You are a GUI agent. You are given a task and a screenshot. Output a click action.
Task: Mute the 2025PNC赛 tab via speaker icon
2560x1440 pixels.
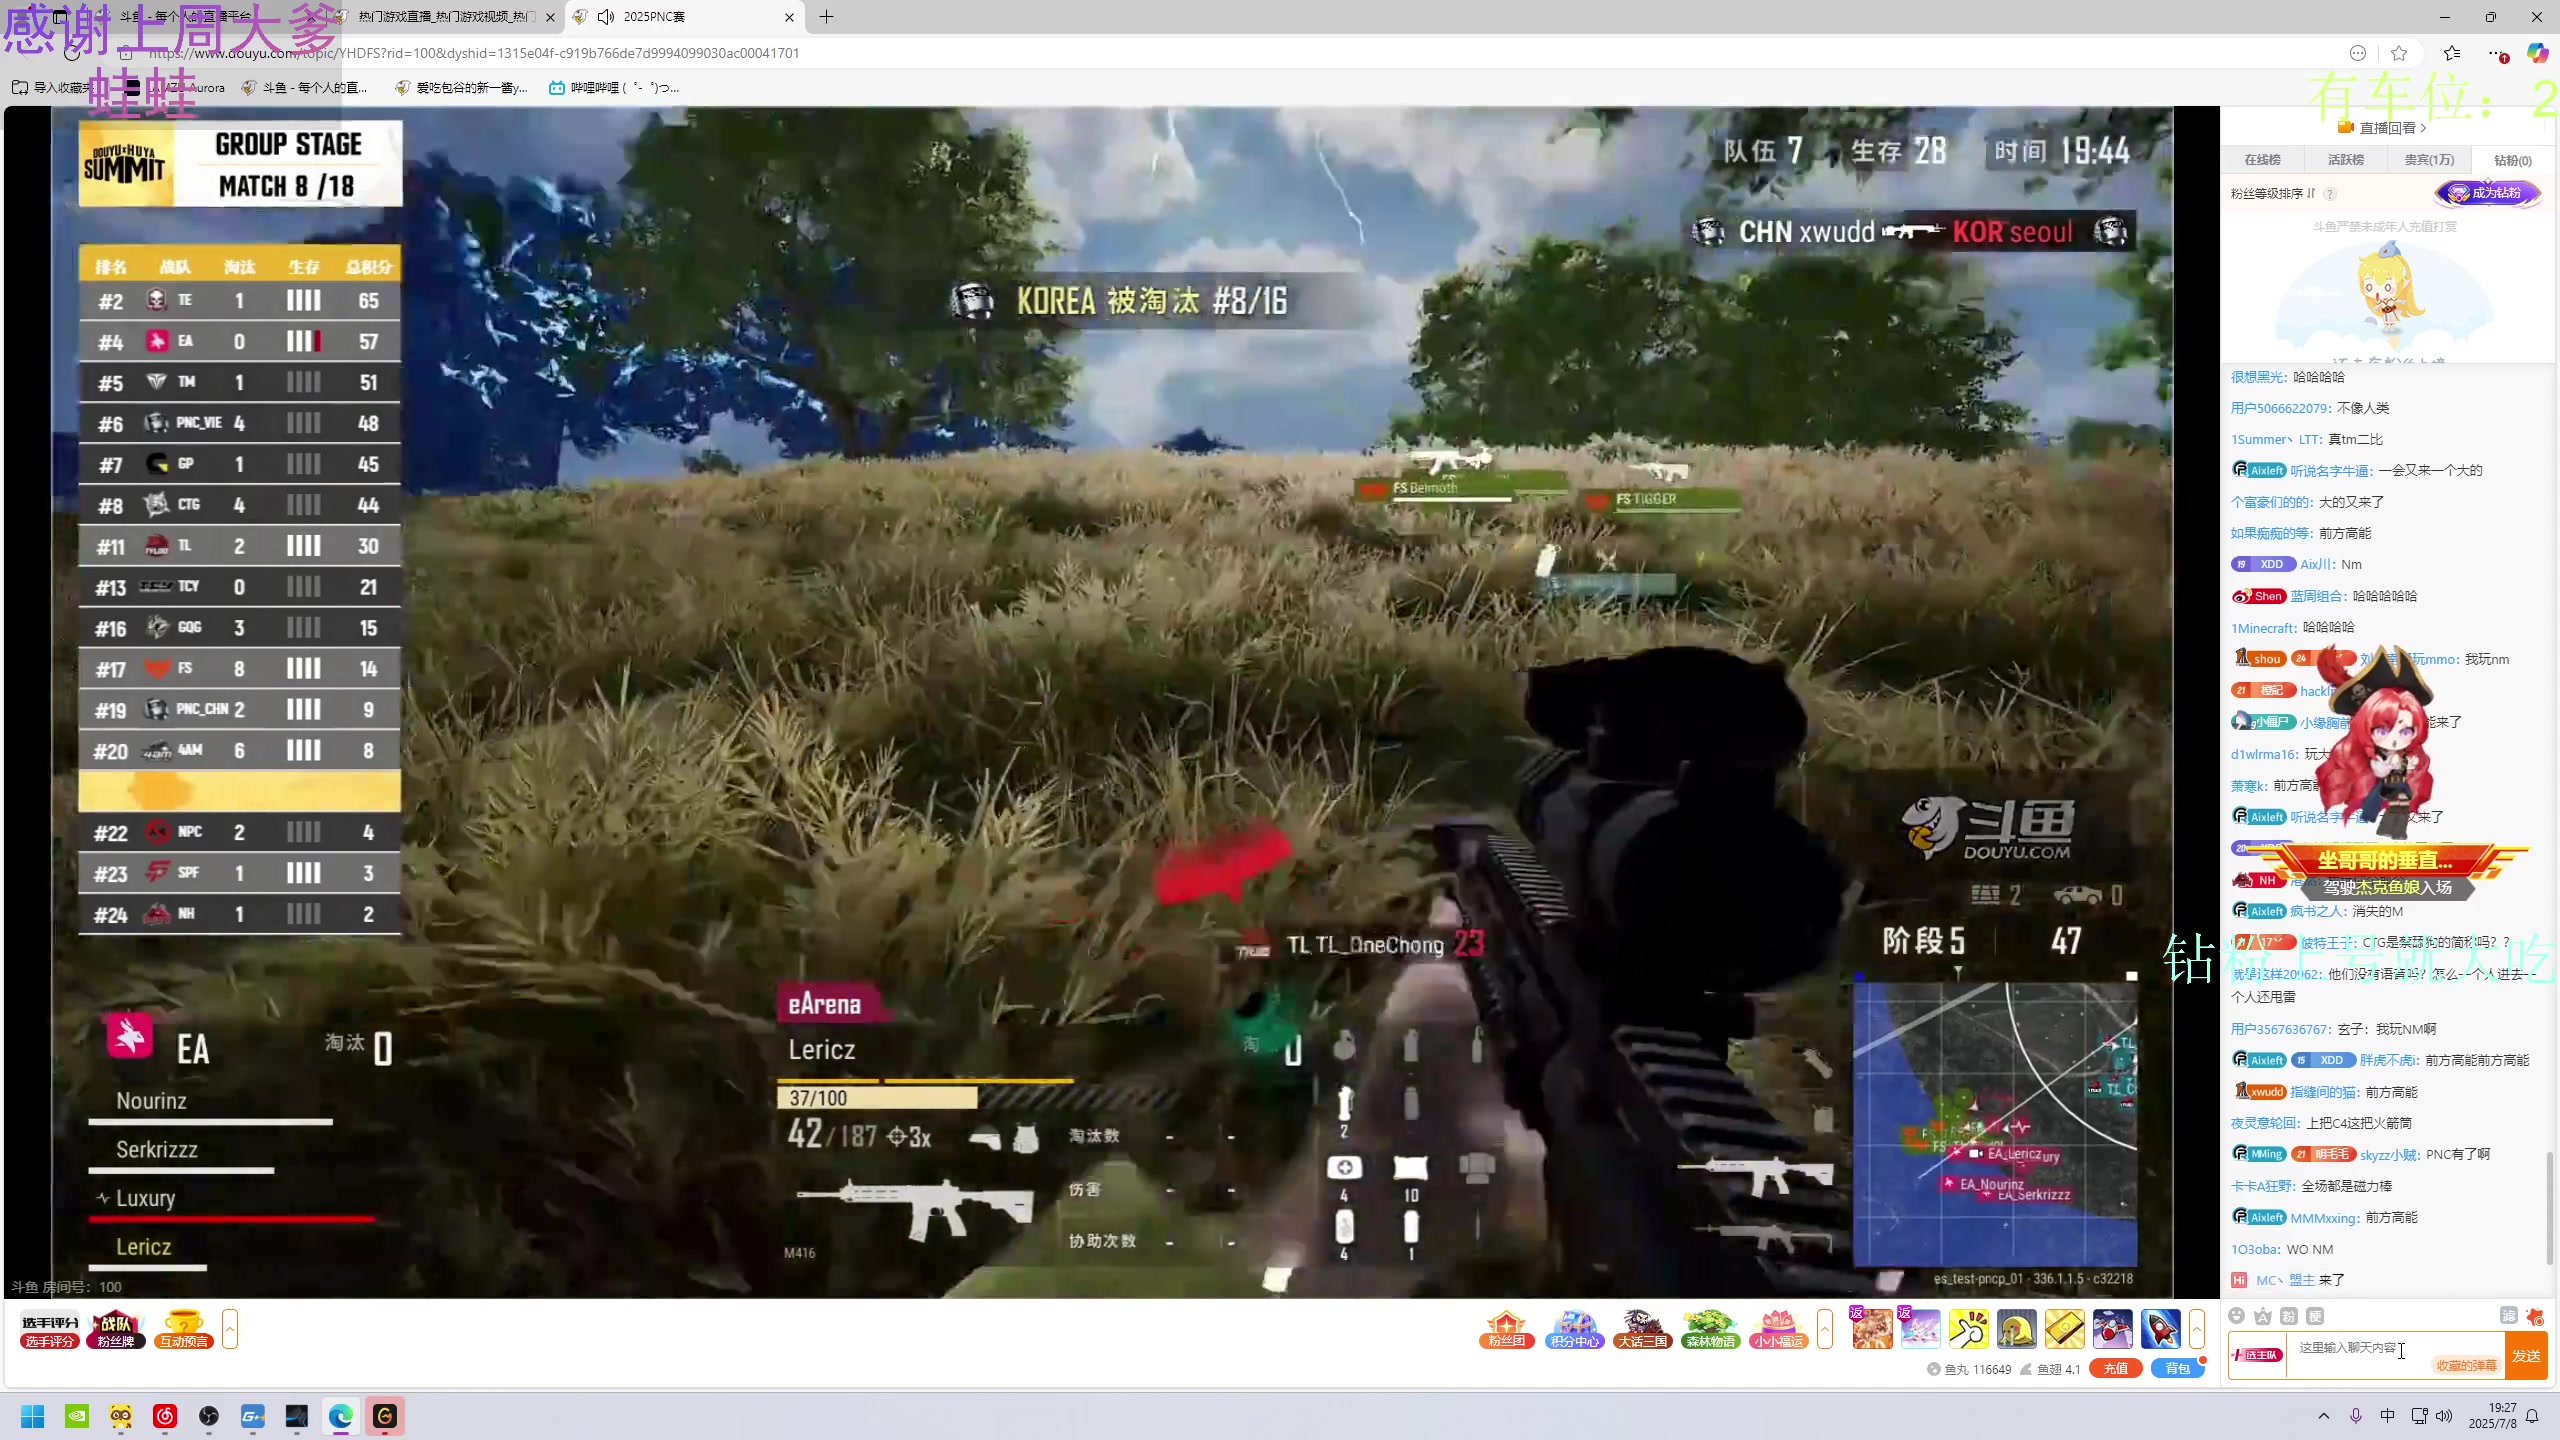coord(606,17)
